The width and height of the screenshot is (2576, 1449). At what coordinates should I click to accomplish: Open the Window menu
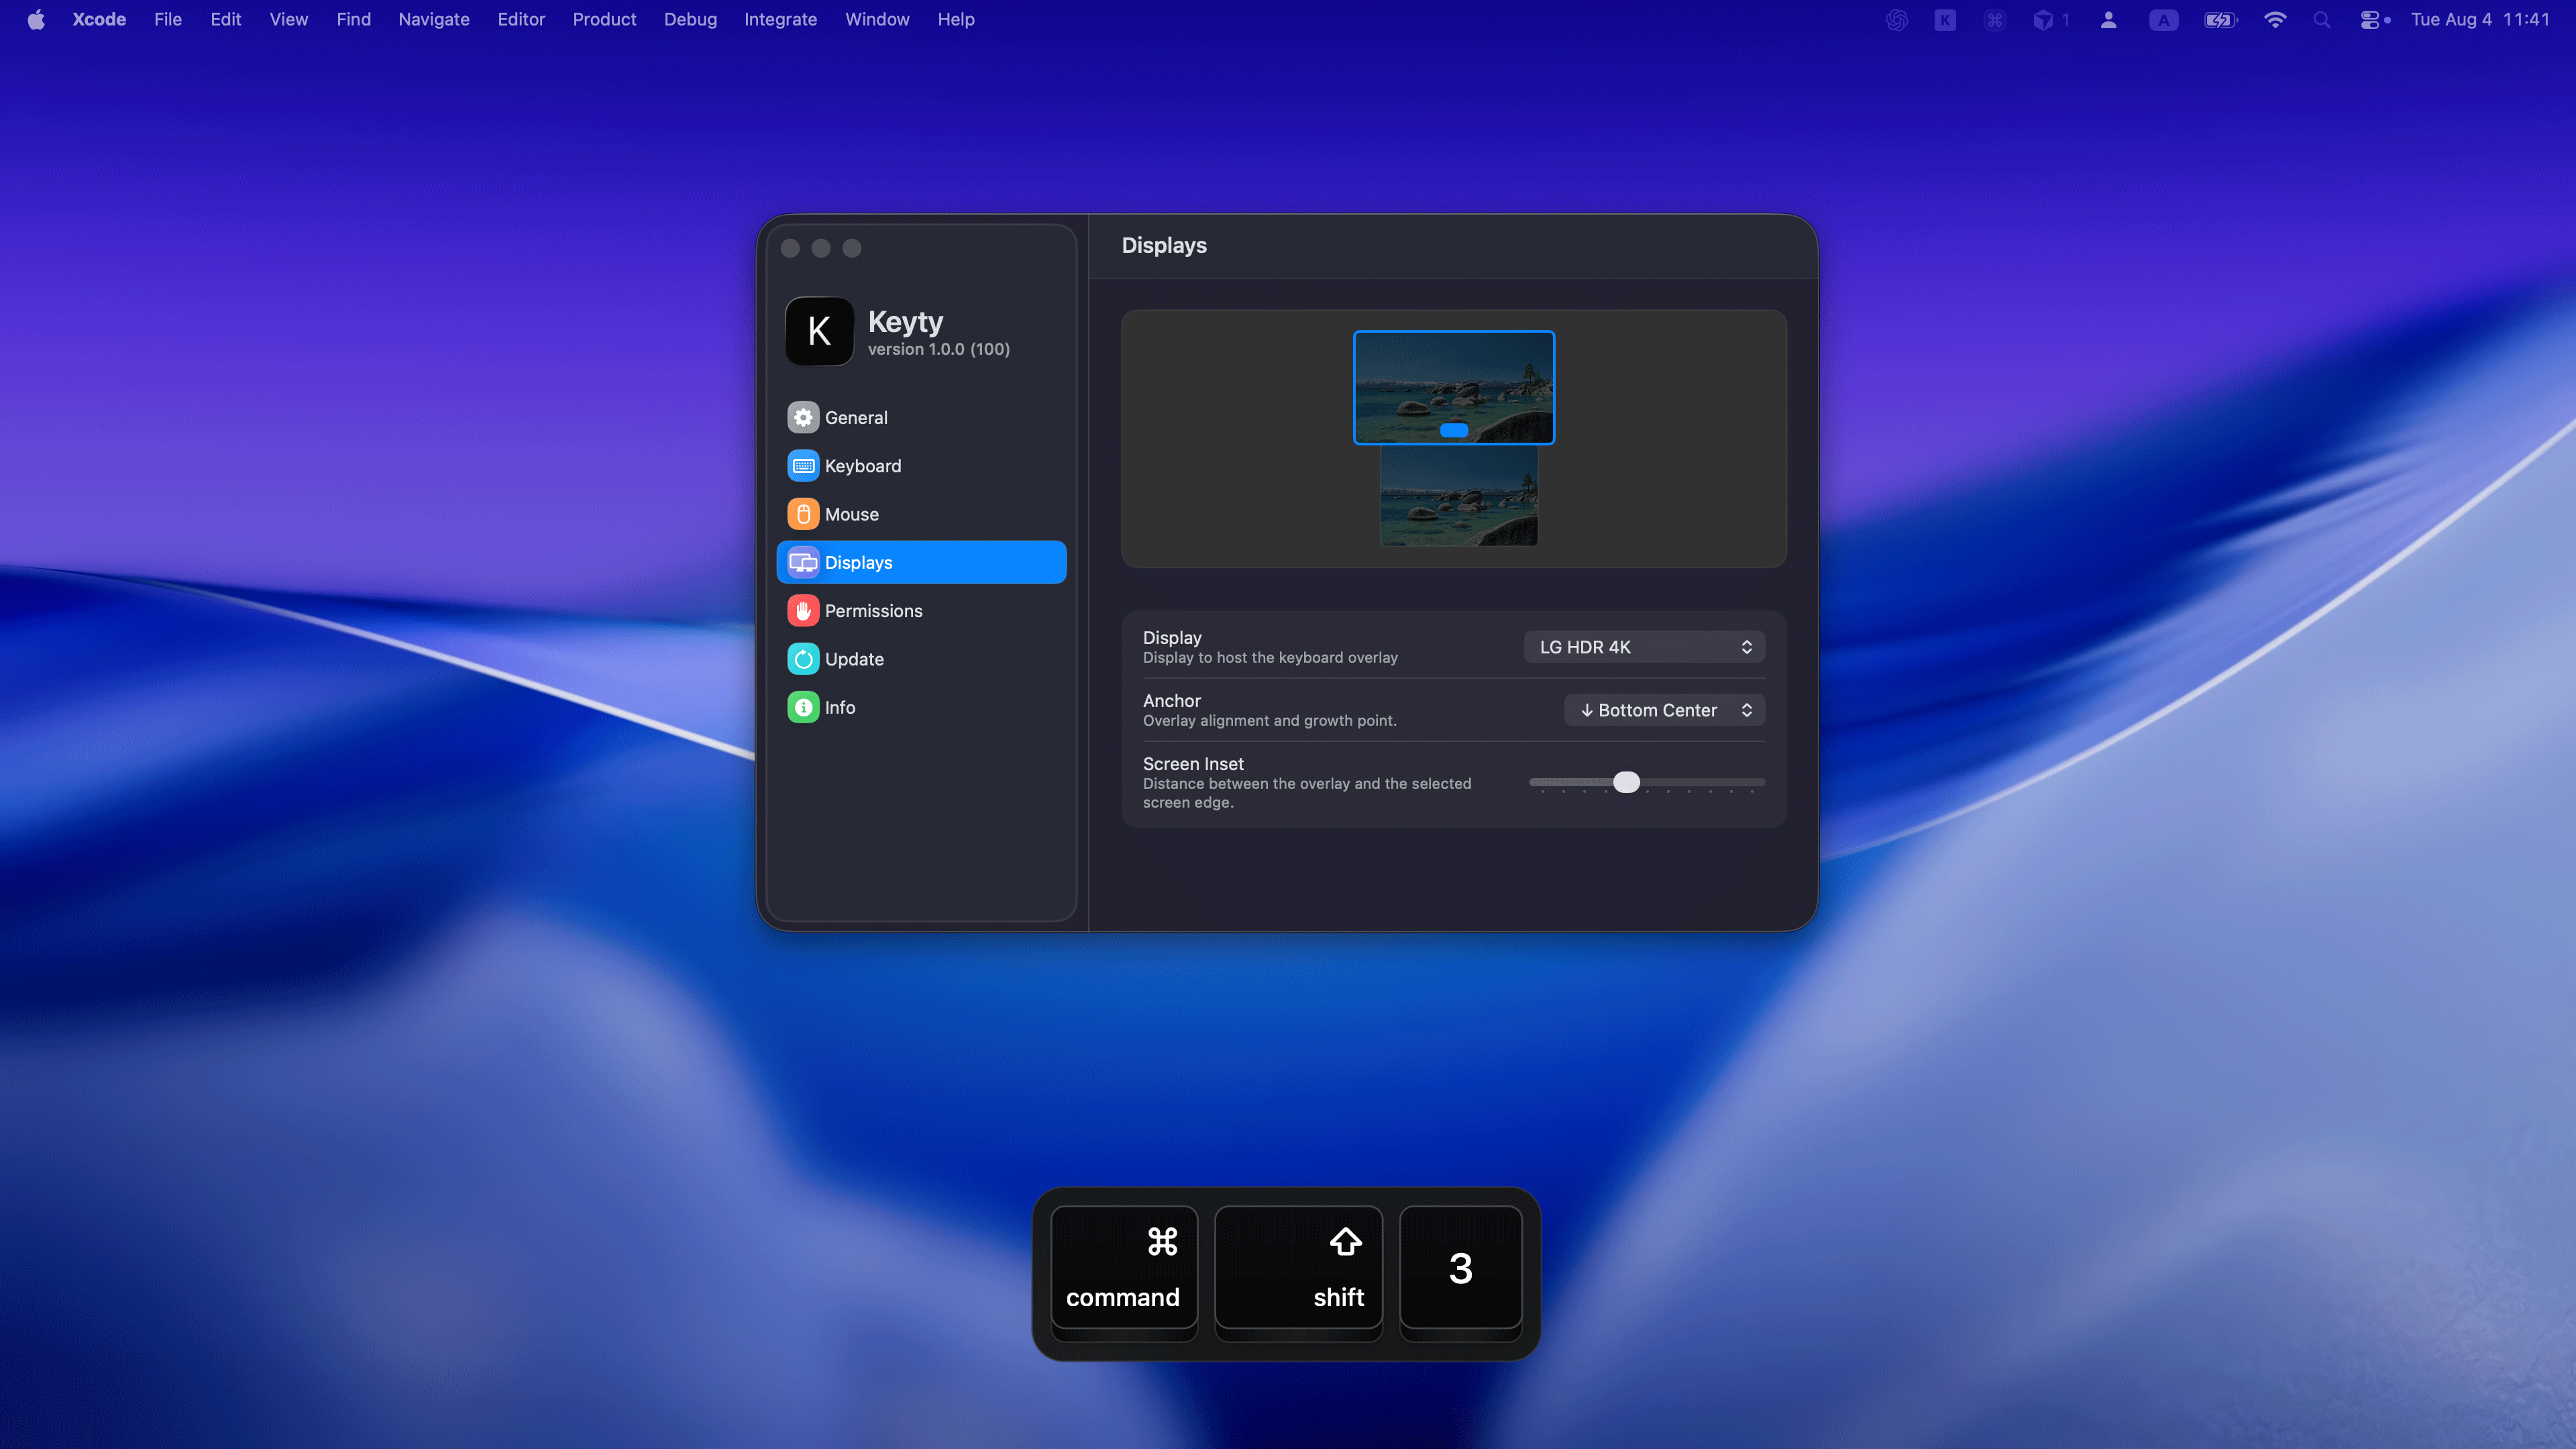tap(877, 20)
